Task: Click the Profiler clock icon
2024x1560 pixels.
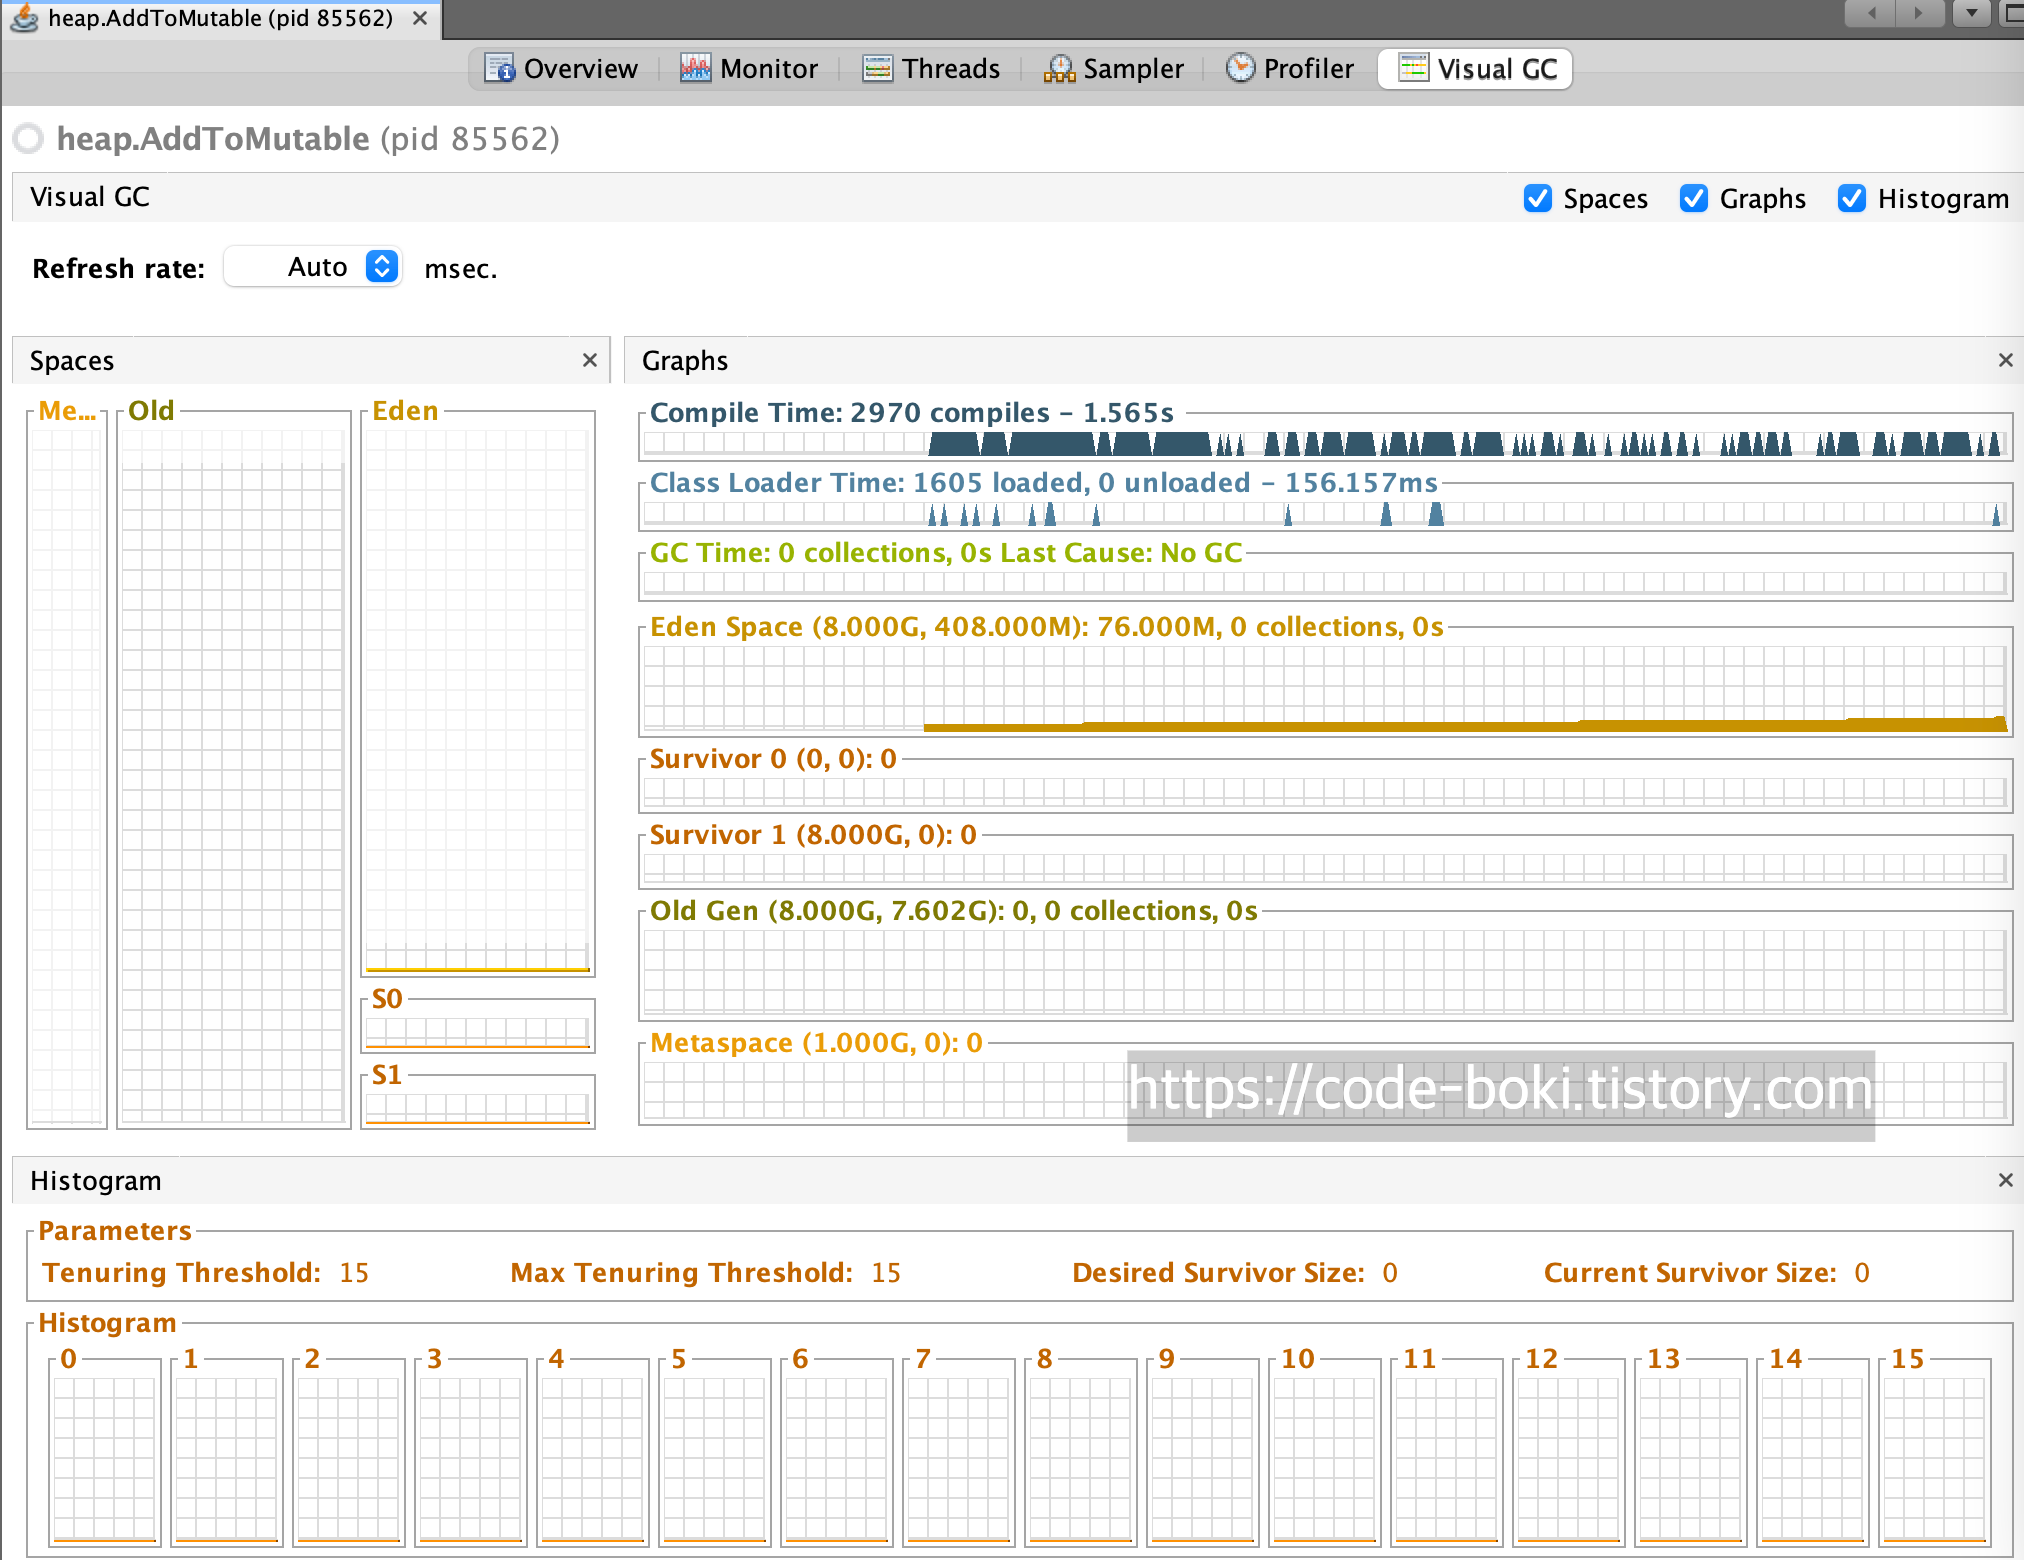Action: coord(1240,68)
